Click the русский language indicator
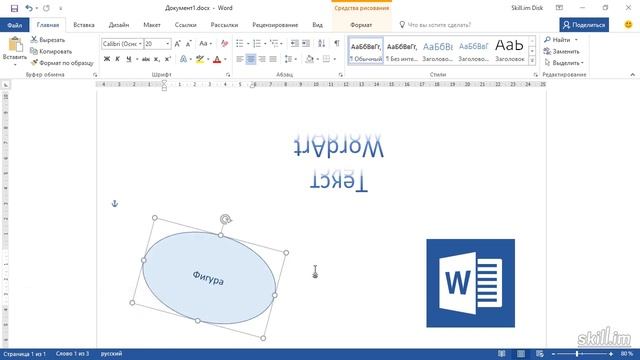The width and height of the screenshot is (640, 360). [x=111, y=353]
